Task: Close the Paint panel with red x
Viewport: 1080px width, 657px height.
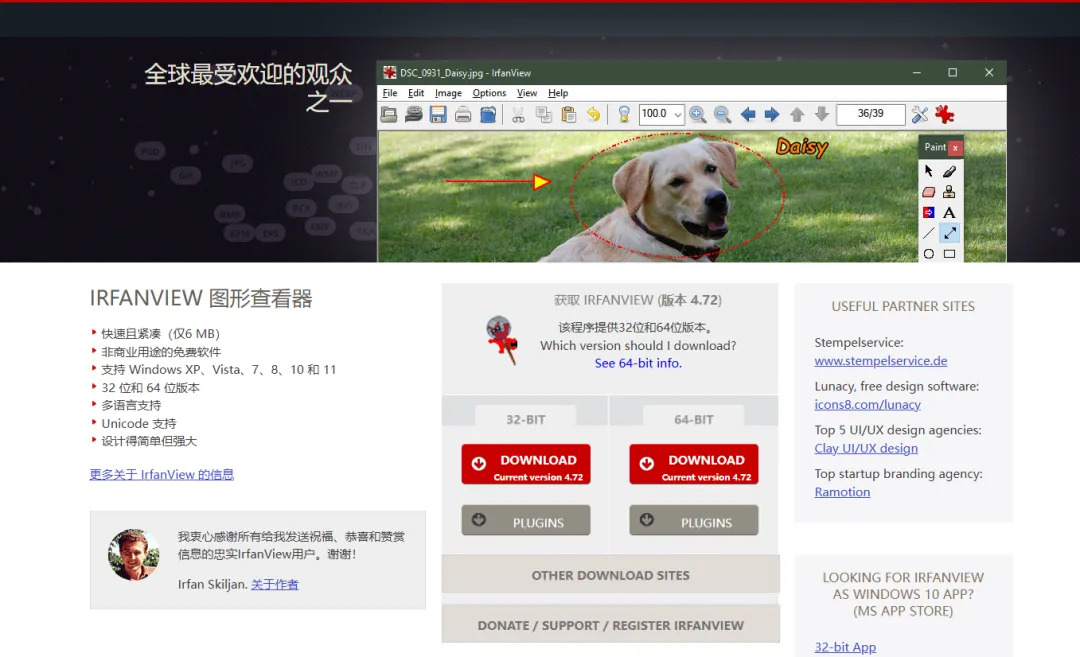Action: coord(955,147)
